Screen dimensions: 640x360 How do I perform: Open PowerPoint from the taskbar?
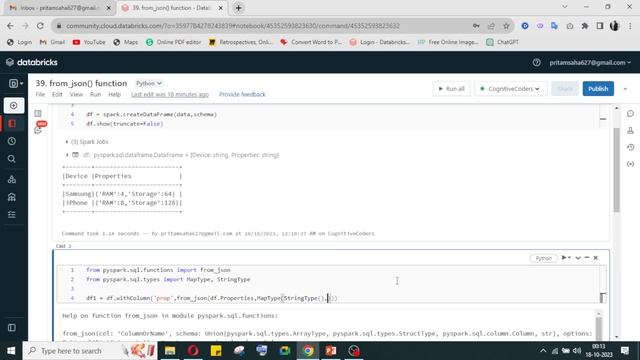click(331, 351)
